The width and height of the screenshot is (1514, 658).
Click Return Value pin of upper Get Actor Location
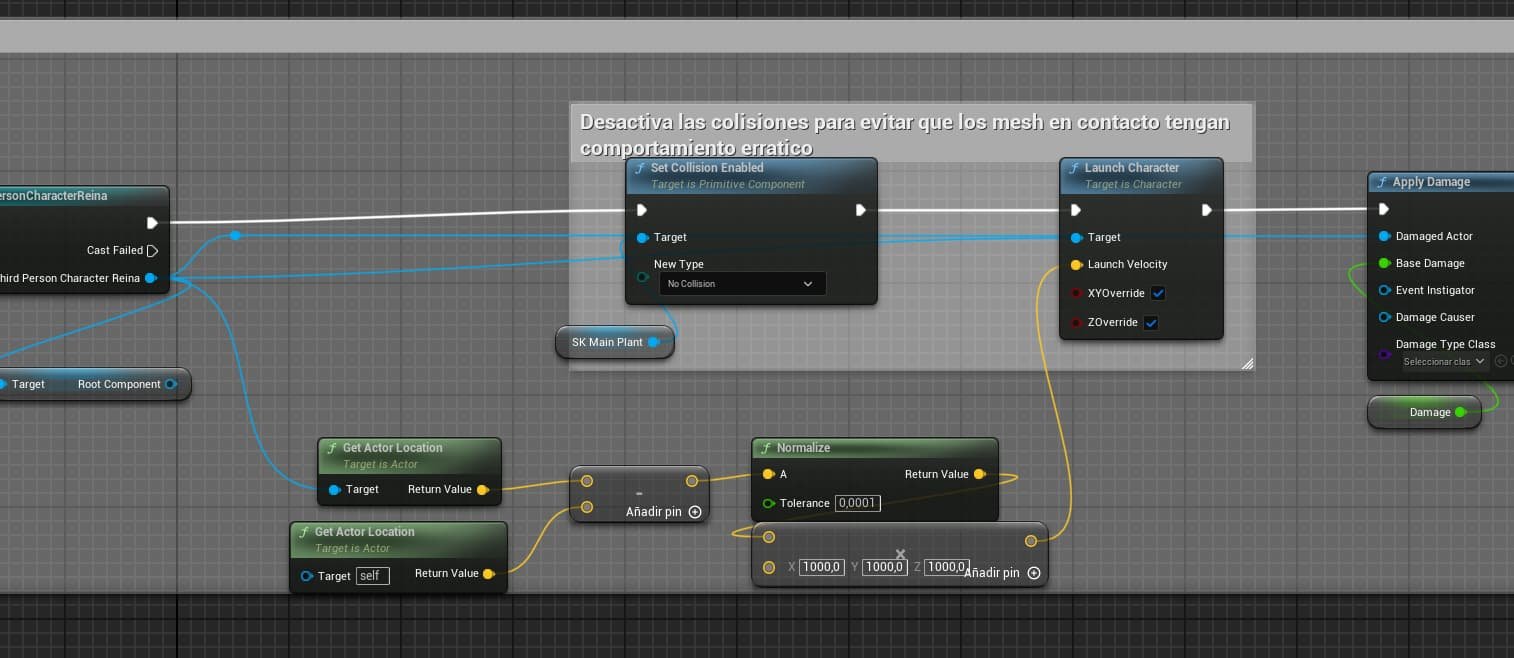click(483, 490)
